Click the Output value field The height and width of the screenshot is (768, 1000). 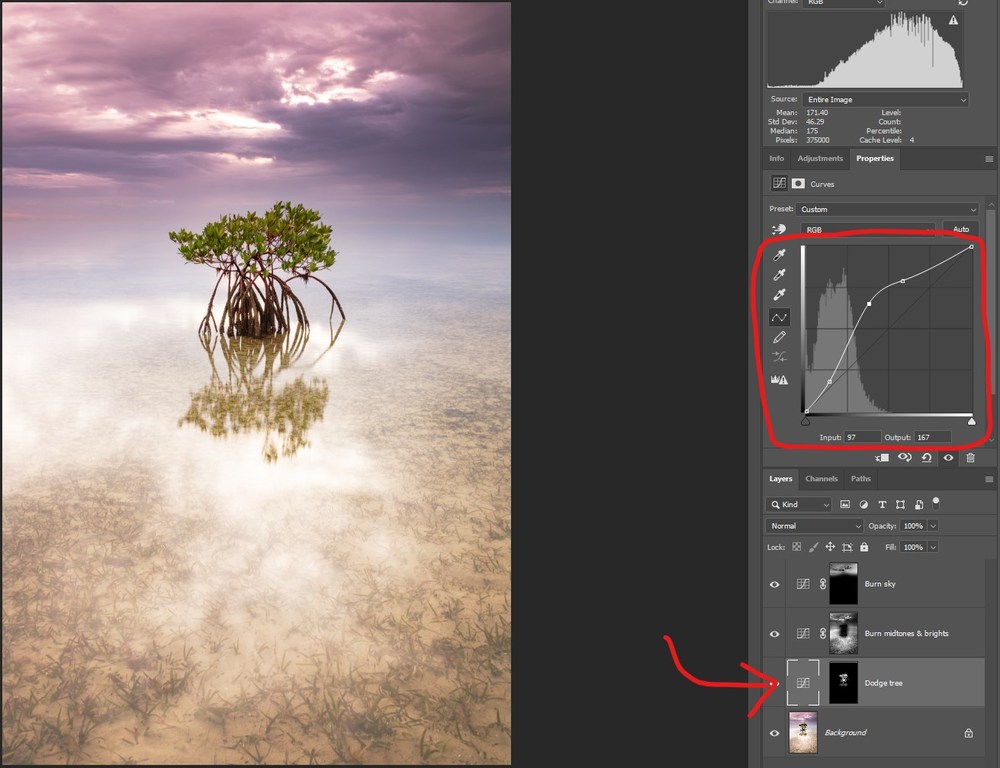point(932,438)
